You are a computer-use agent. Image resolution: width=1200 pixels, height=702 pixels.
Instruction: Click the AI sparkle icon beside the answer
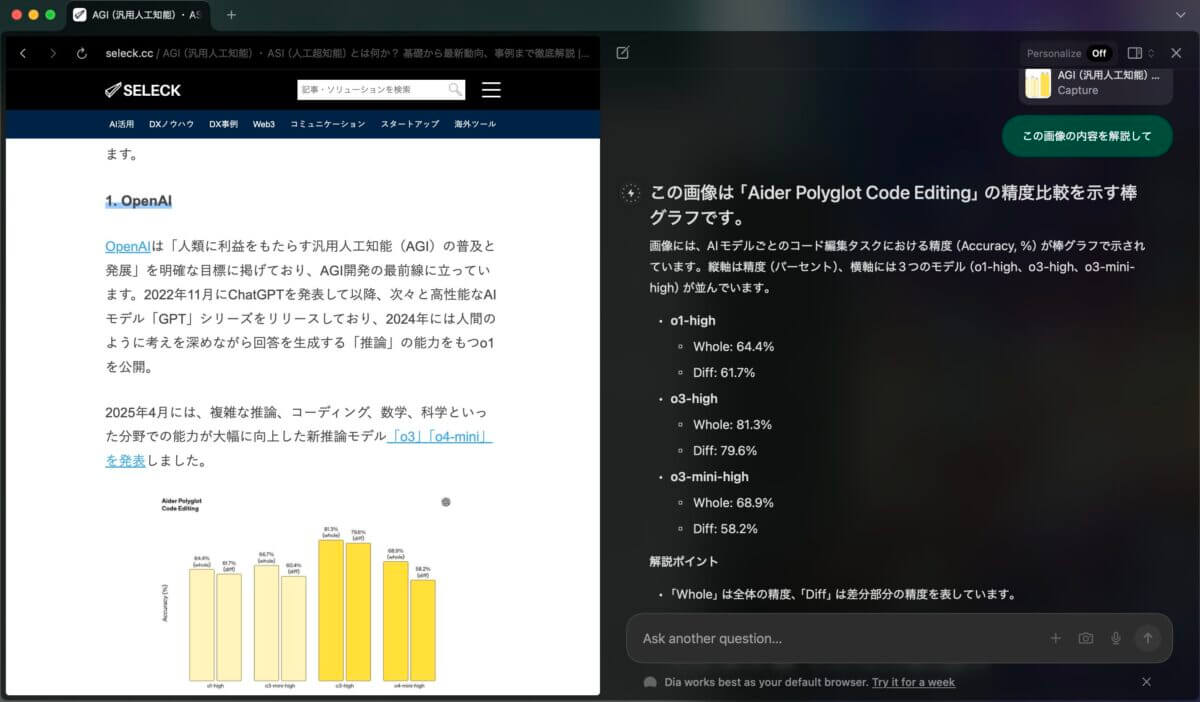click(x=630, y=194)
